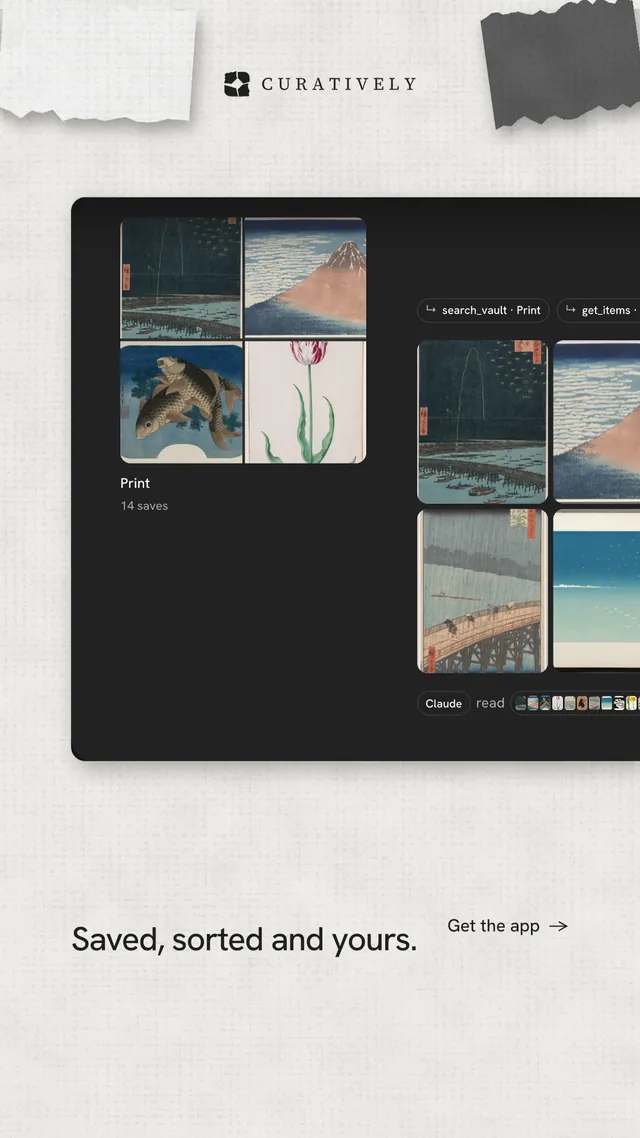Click the row of tiny read thumbnails

576,703
